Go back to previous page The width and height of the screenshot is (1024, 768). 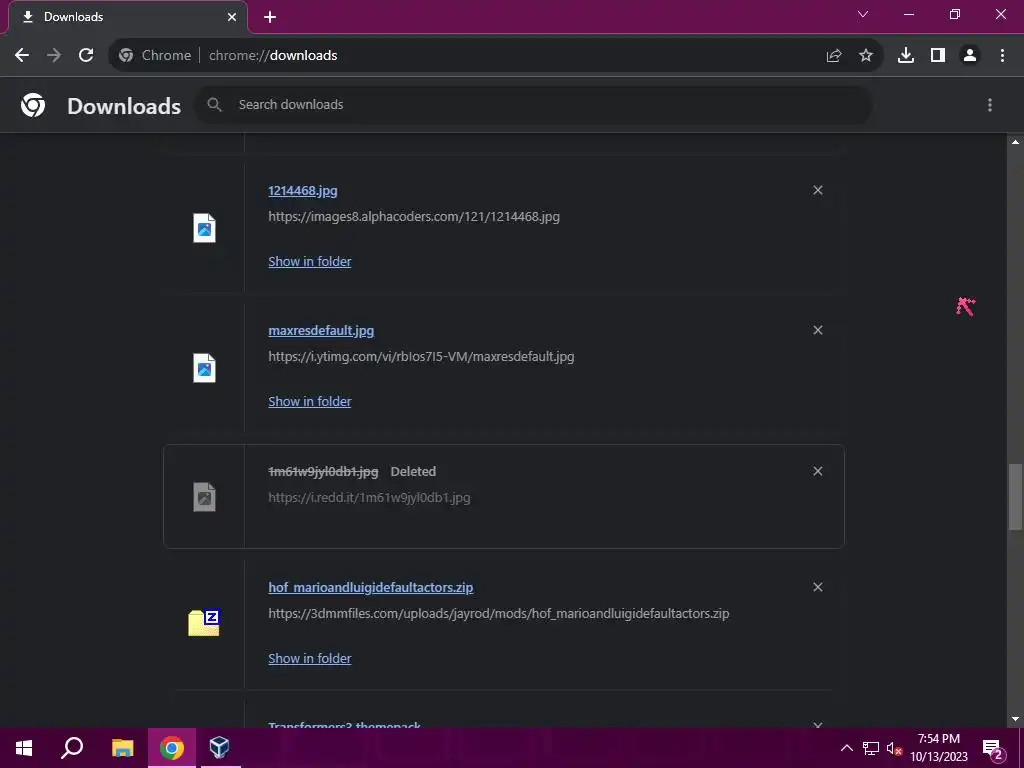pos(22,56)
